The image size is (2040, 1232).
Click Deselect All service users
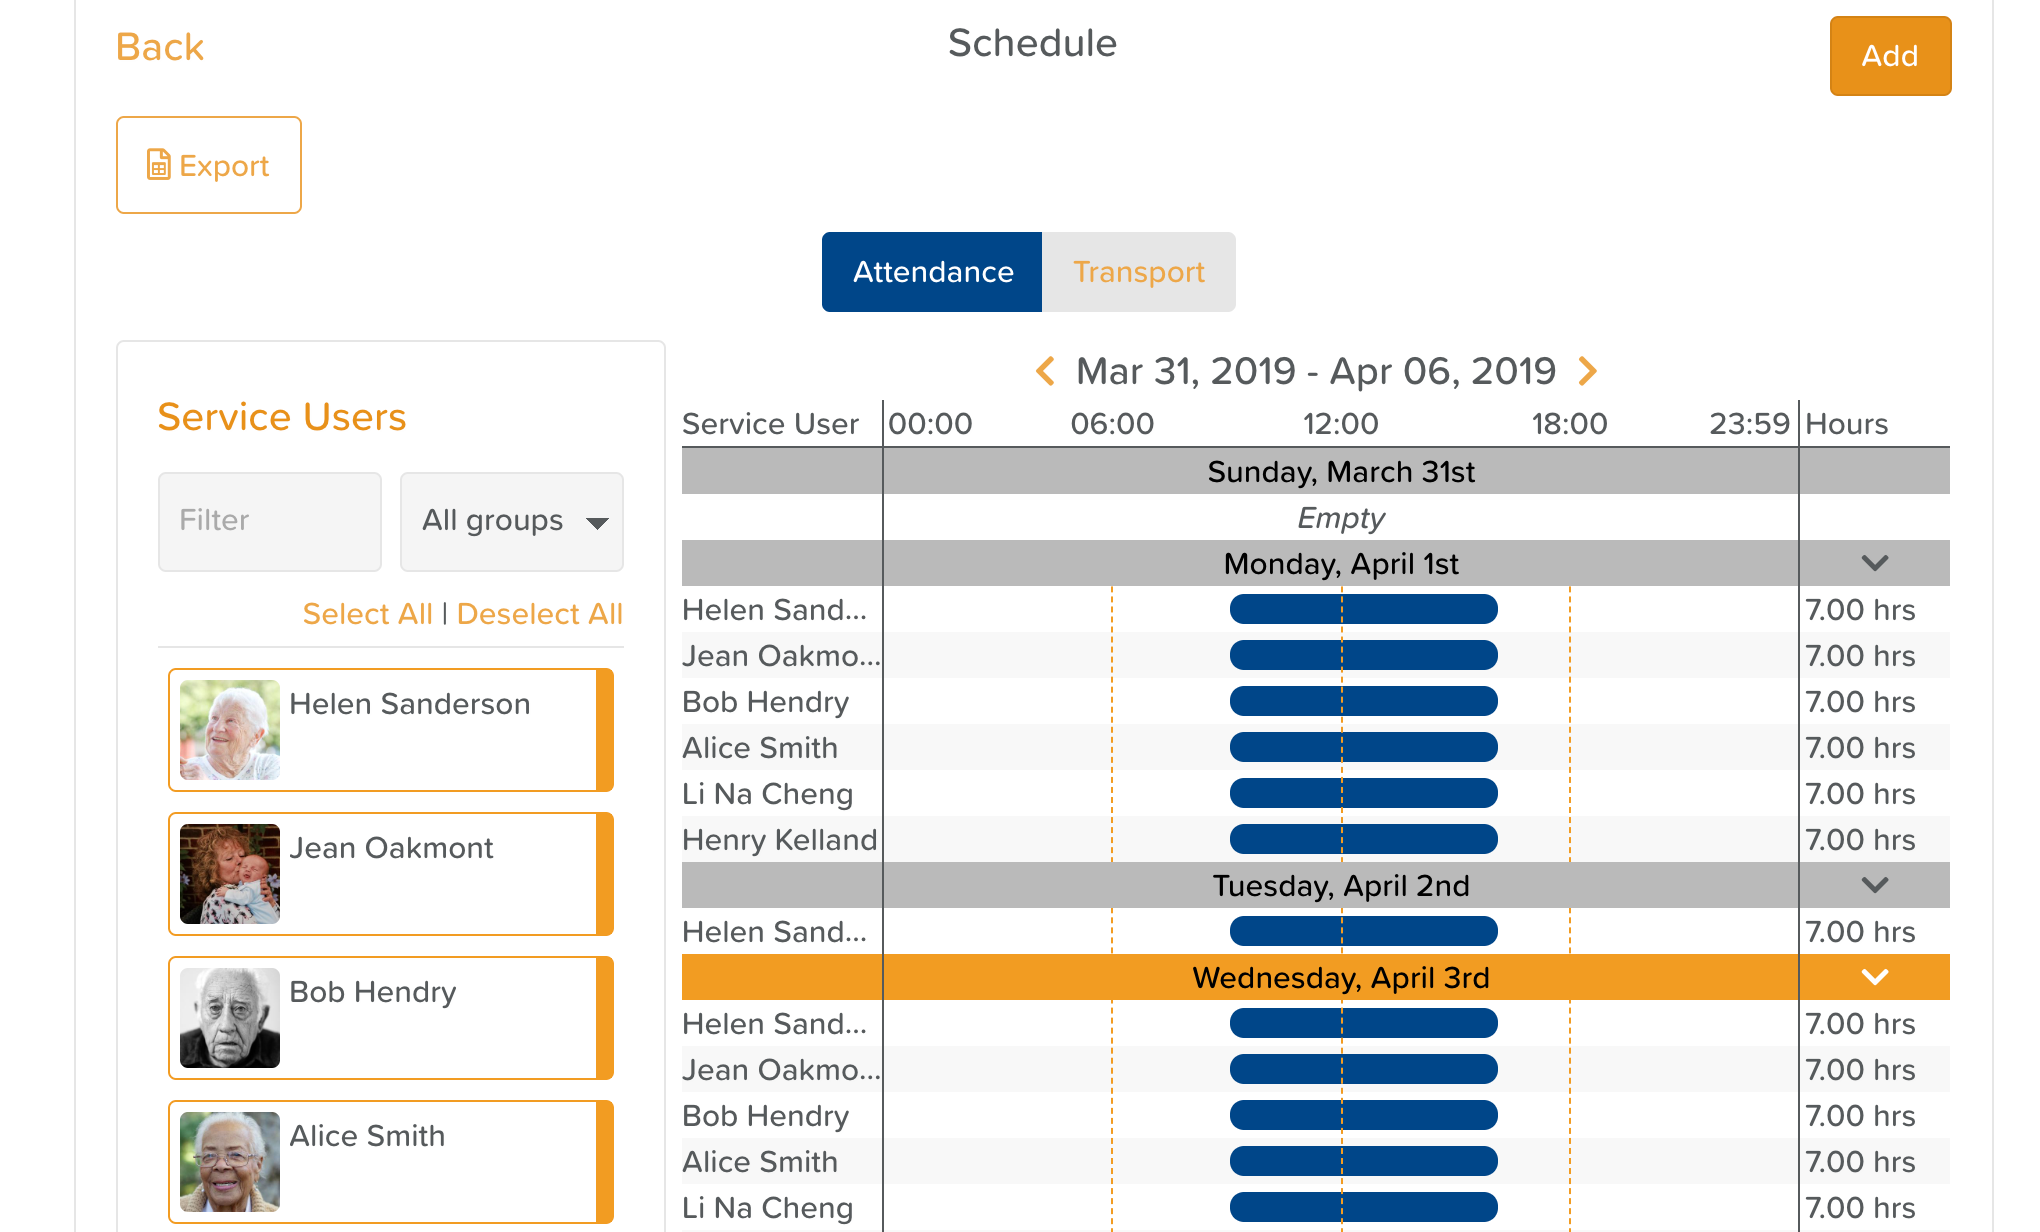(540, 614)
